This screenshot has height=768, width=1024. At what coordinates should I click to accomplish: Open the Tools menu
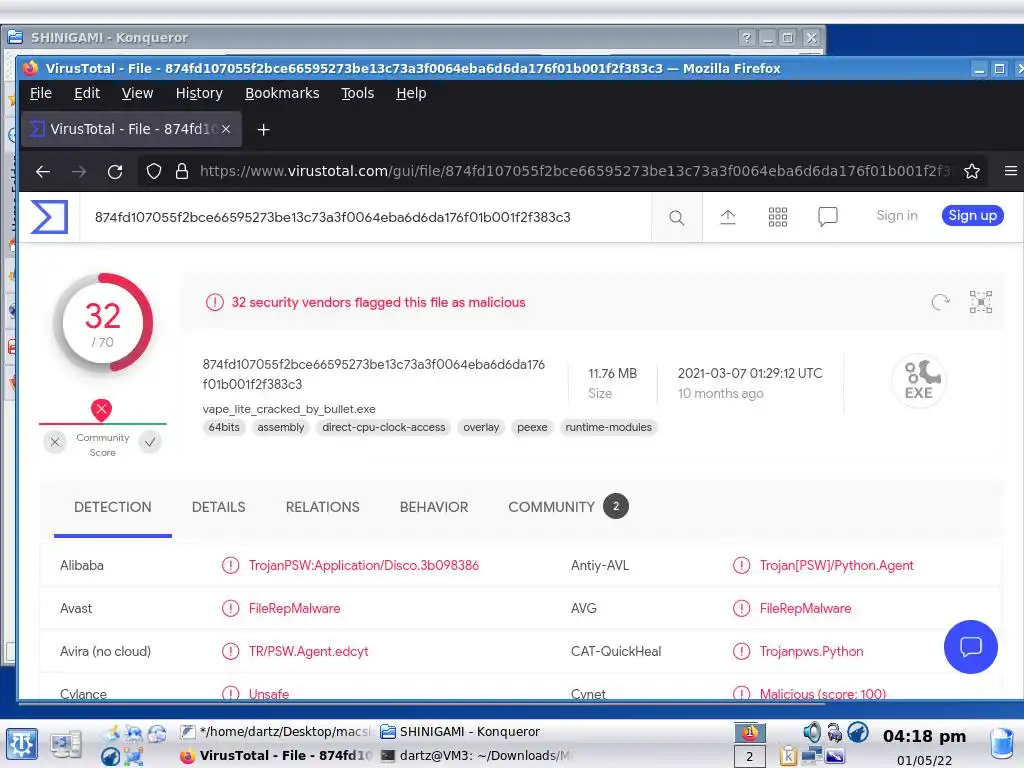358,93
